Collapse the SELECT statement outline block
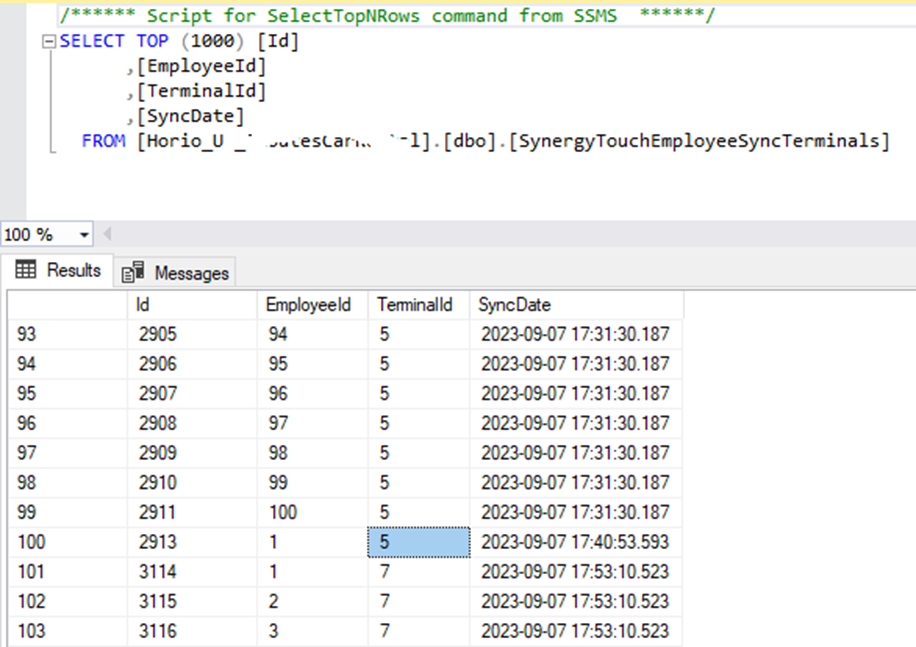Viewport: 916px width, 647px height. pyautogui.click(x=49, y=41)
